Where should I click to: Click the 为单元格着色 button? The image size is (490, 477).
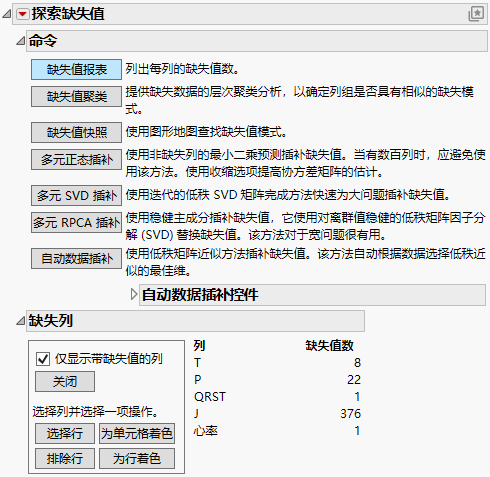(x=137, y=433)
